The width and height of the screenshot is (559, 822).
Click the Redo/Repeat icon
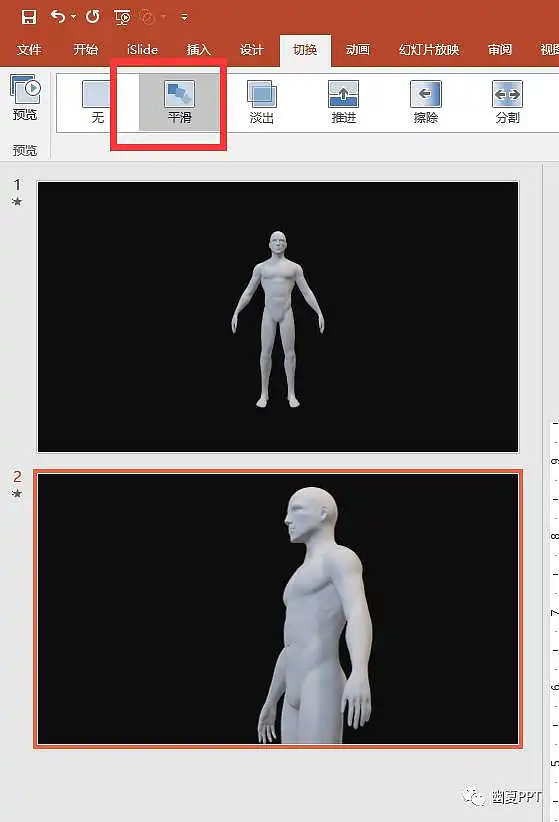(93, 17)
